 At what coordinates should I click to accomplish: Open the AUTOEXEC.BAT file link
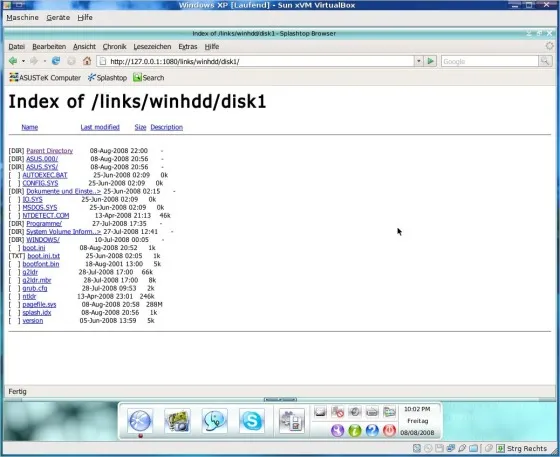45,175
